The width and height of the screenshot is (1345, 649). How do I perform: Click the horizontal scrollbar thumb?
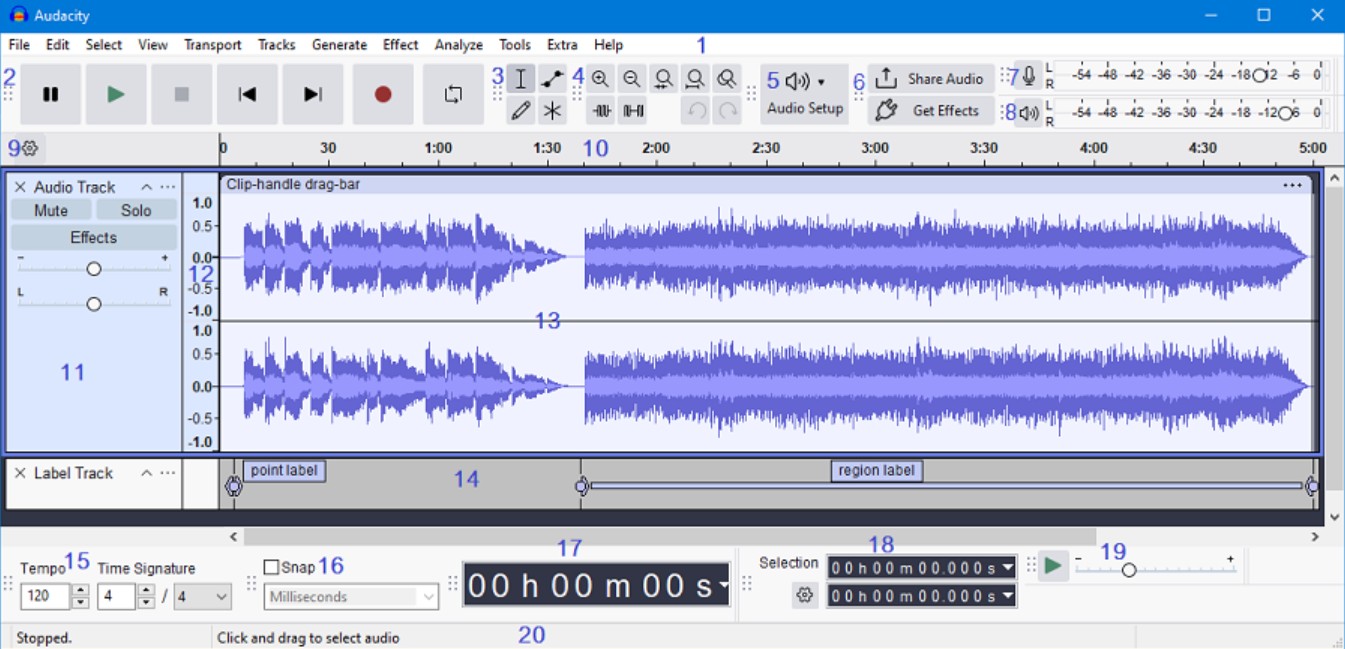670,537
